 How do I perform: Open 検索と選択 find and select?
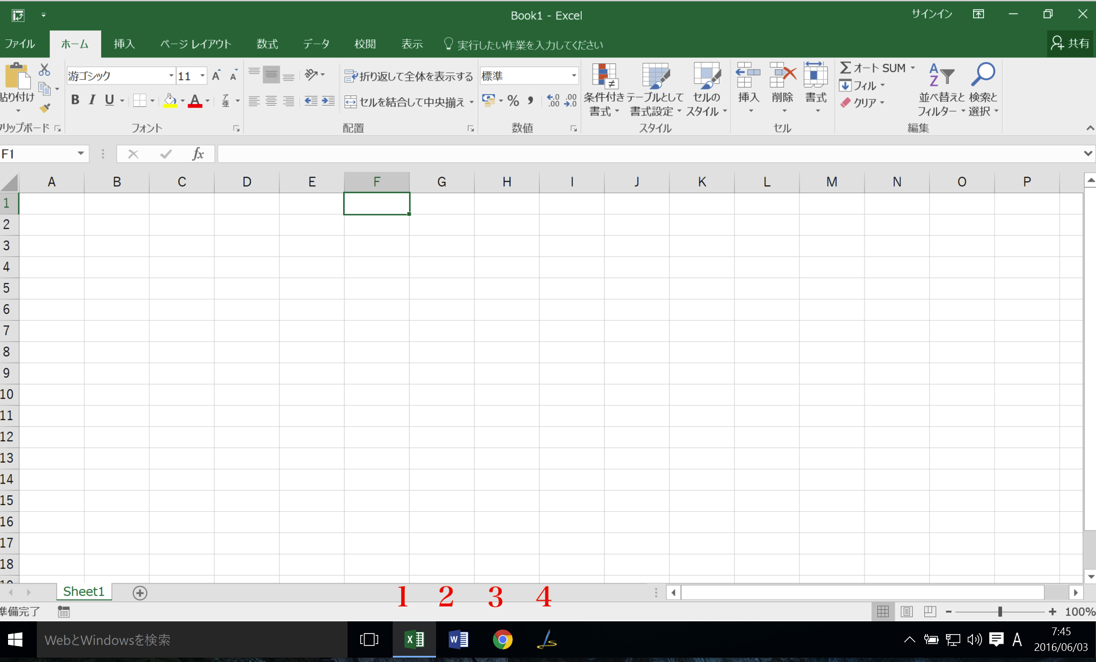coord(983,89)
